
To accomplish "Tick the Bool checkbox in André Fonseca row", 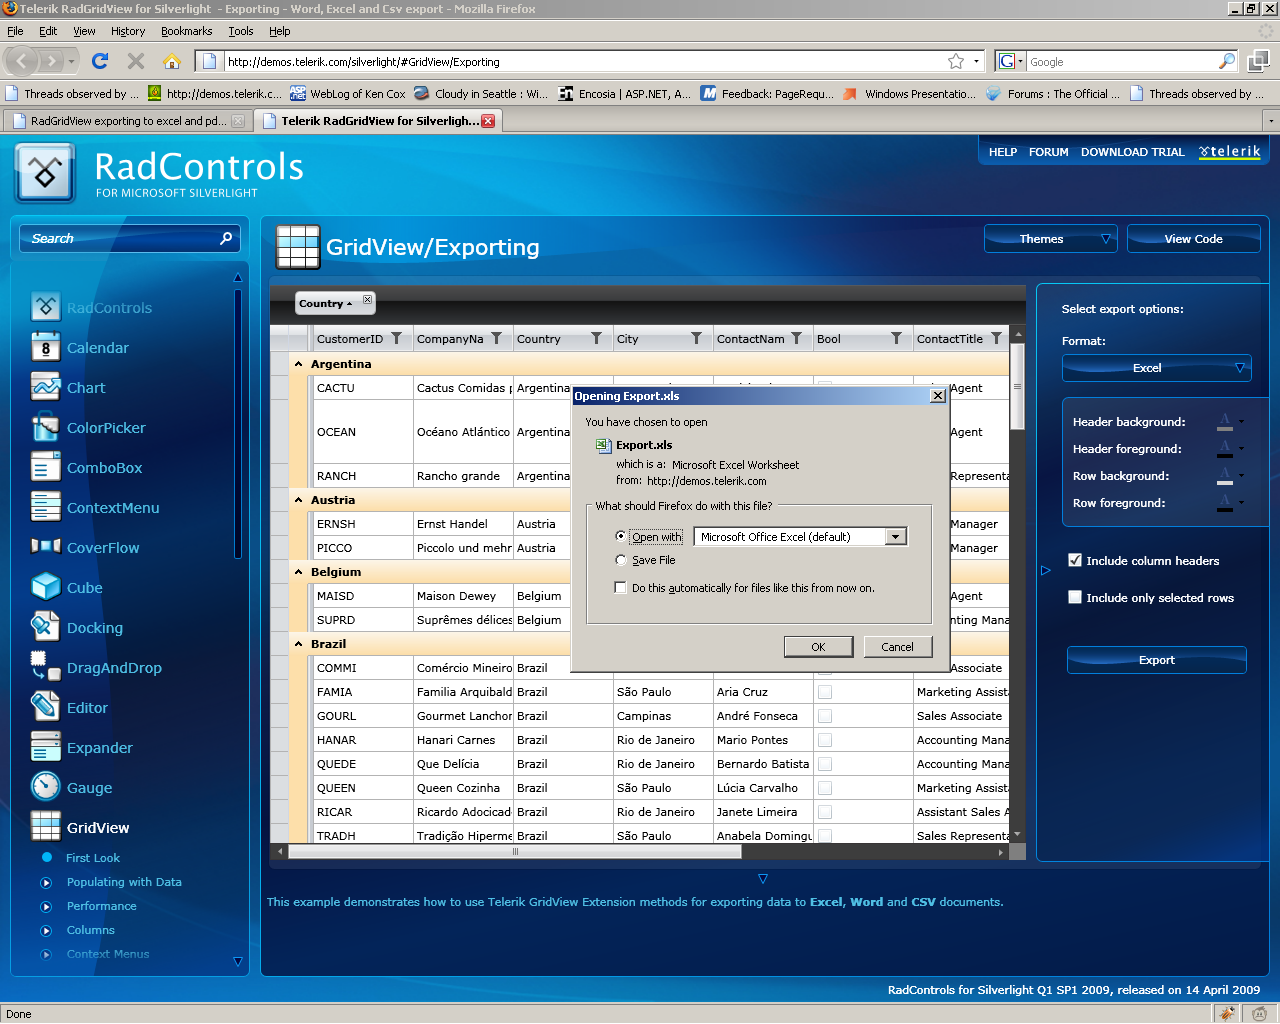I will click(825, 716).
